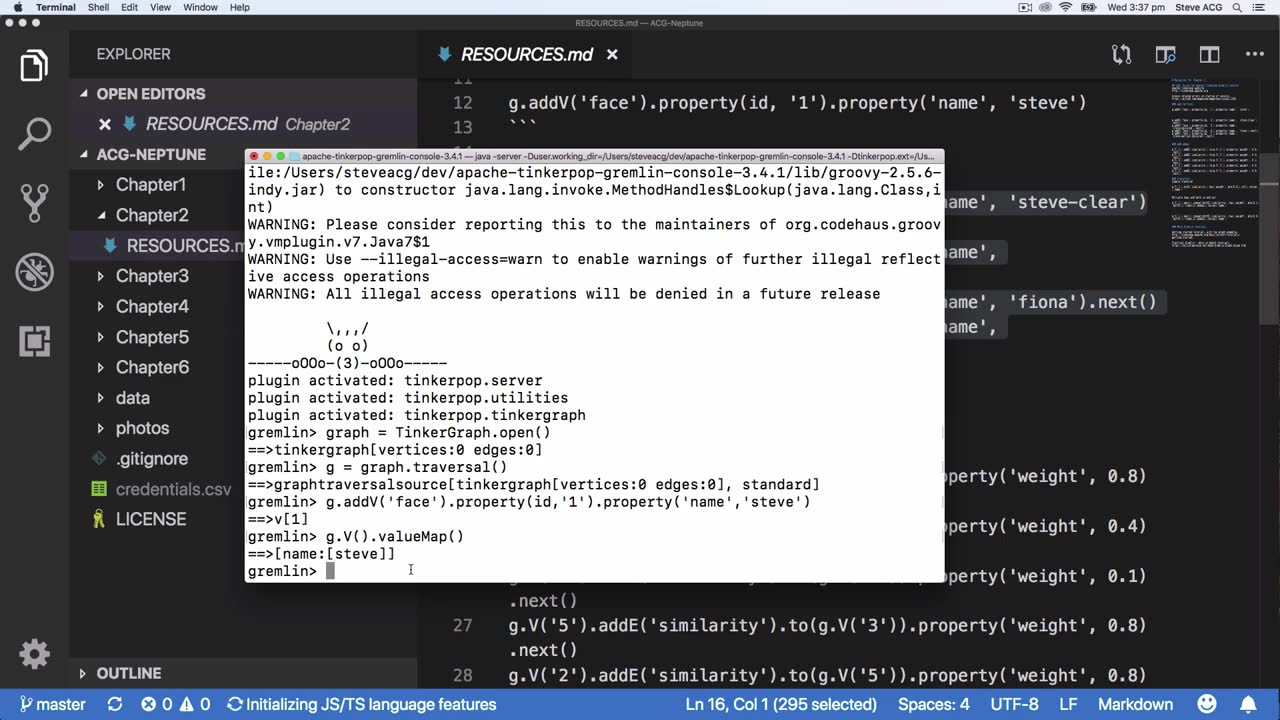Image resolution: width=1280 pixels, height=720 pixels.
Task: Click the screen recording camera icon
Action: coord(1025,7)
